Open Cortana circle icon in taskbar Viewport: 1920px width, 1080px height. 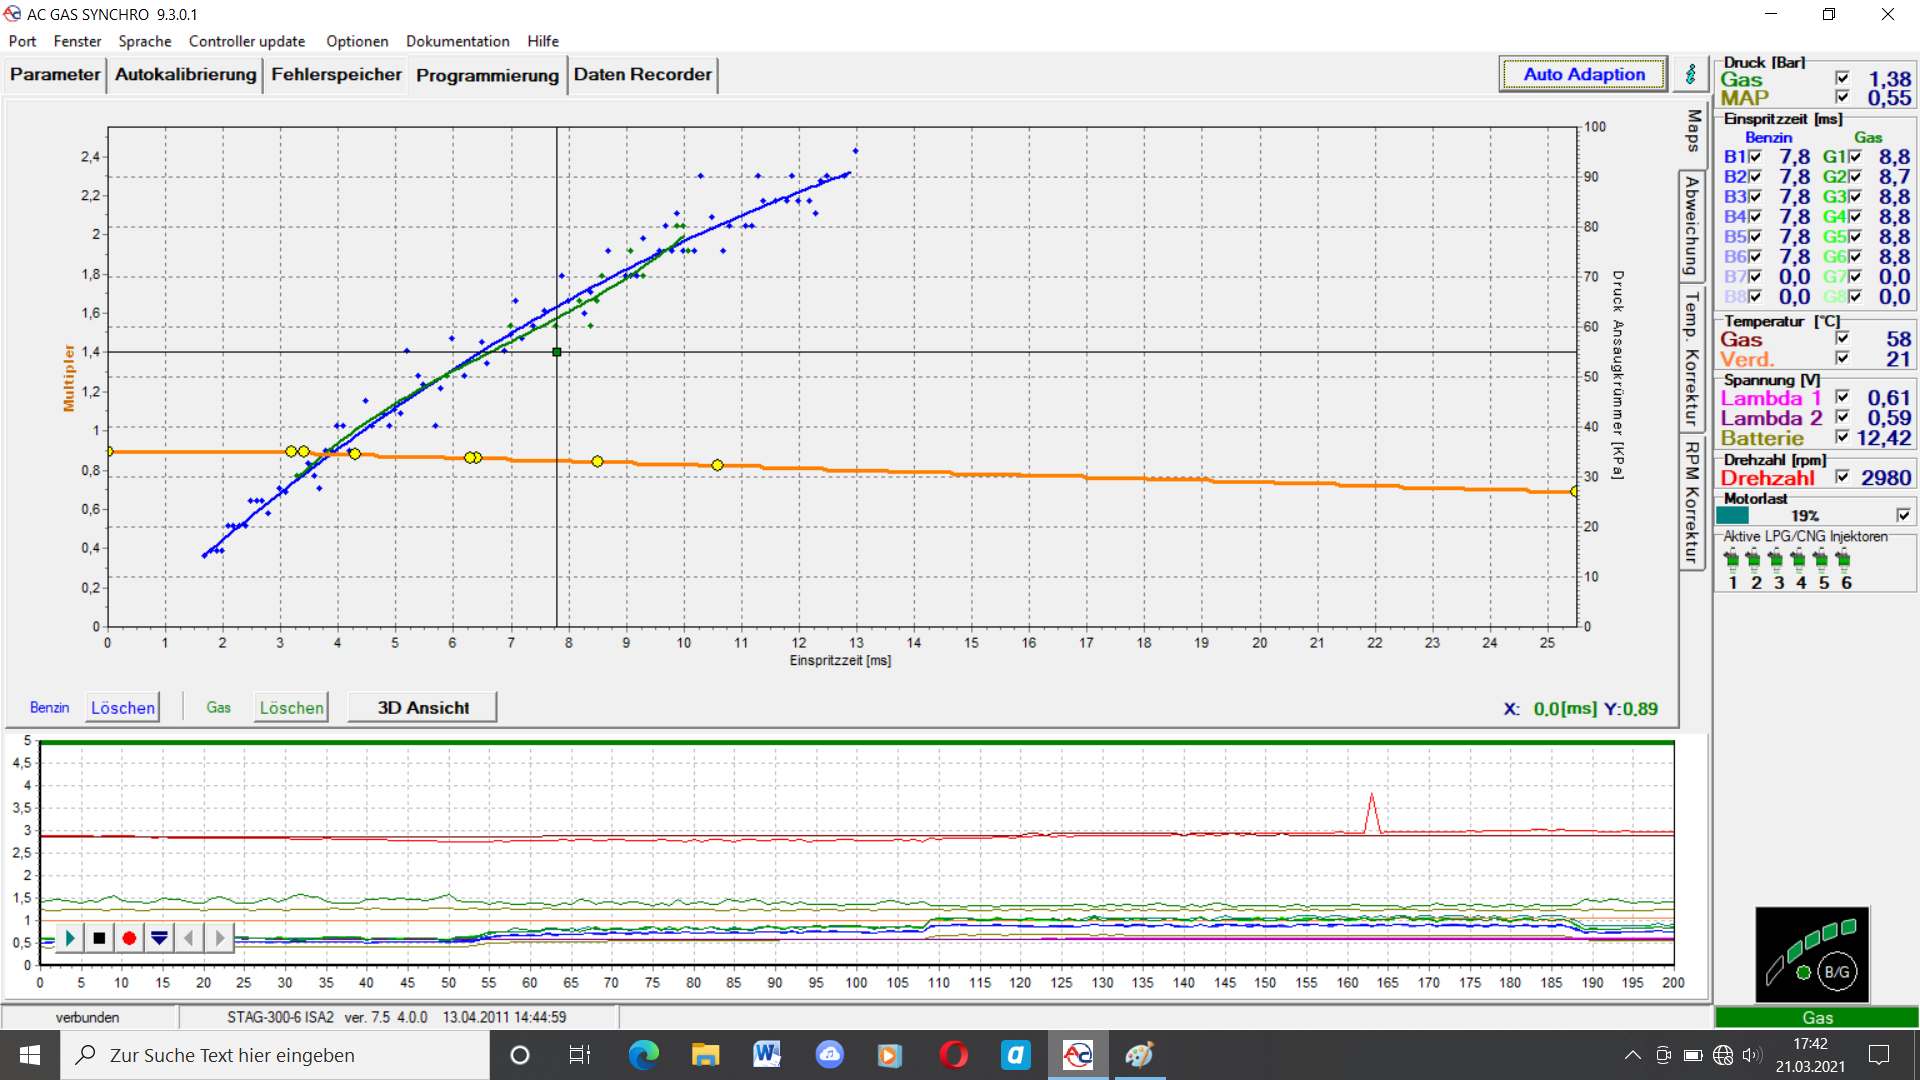pyautogui.click(x=519, y=1055)
